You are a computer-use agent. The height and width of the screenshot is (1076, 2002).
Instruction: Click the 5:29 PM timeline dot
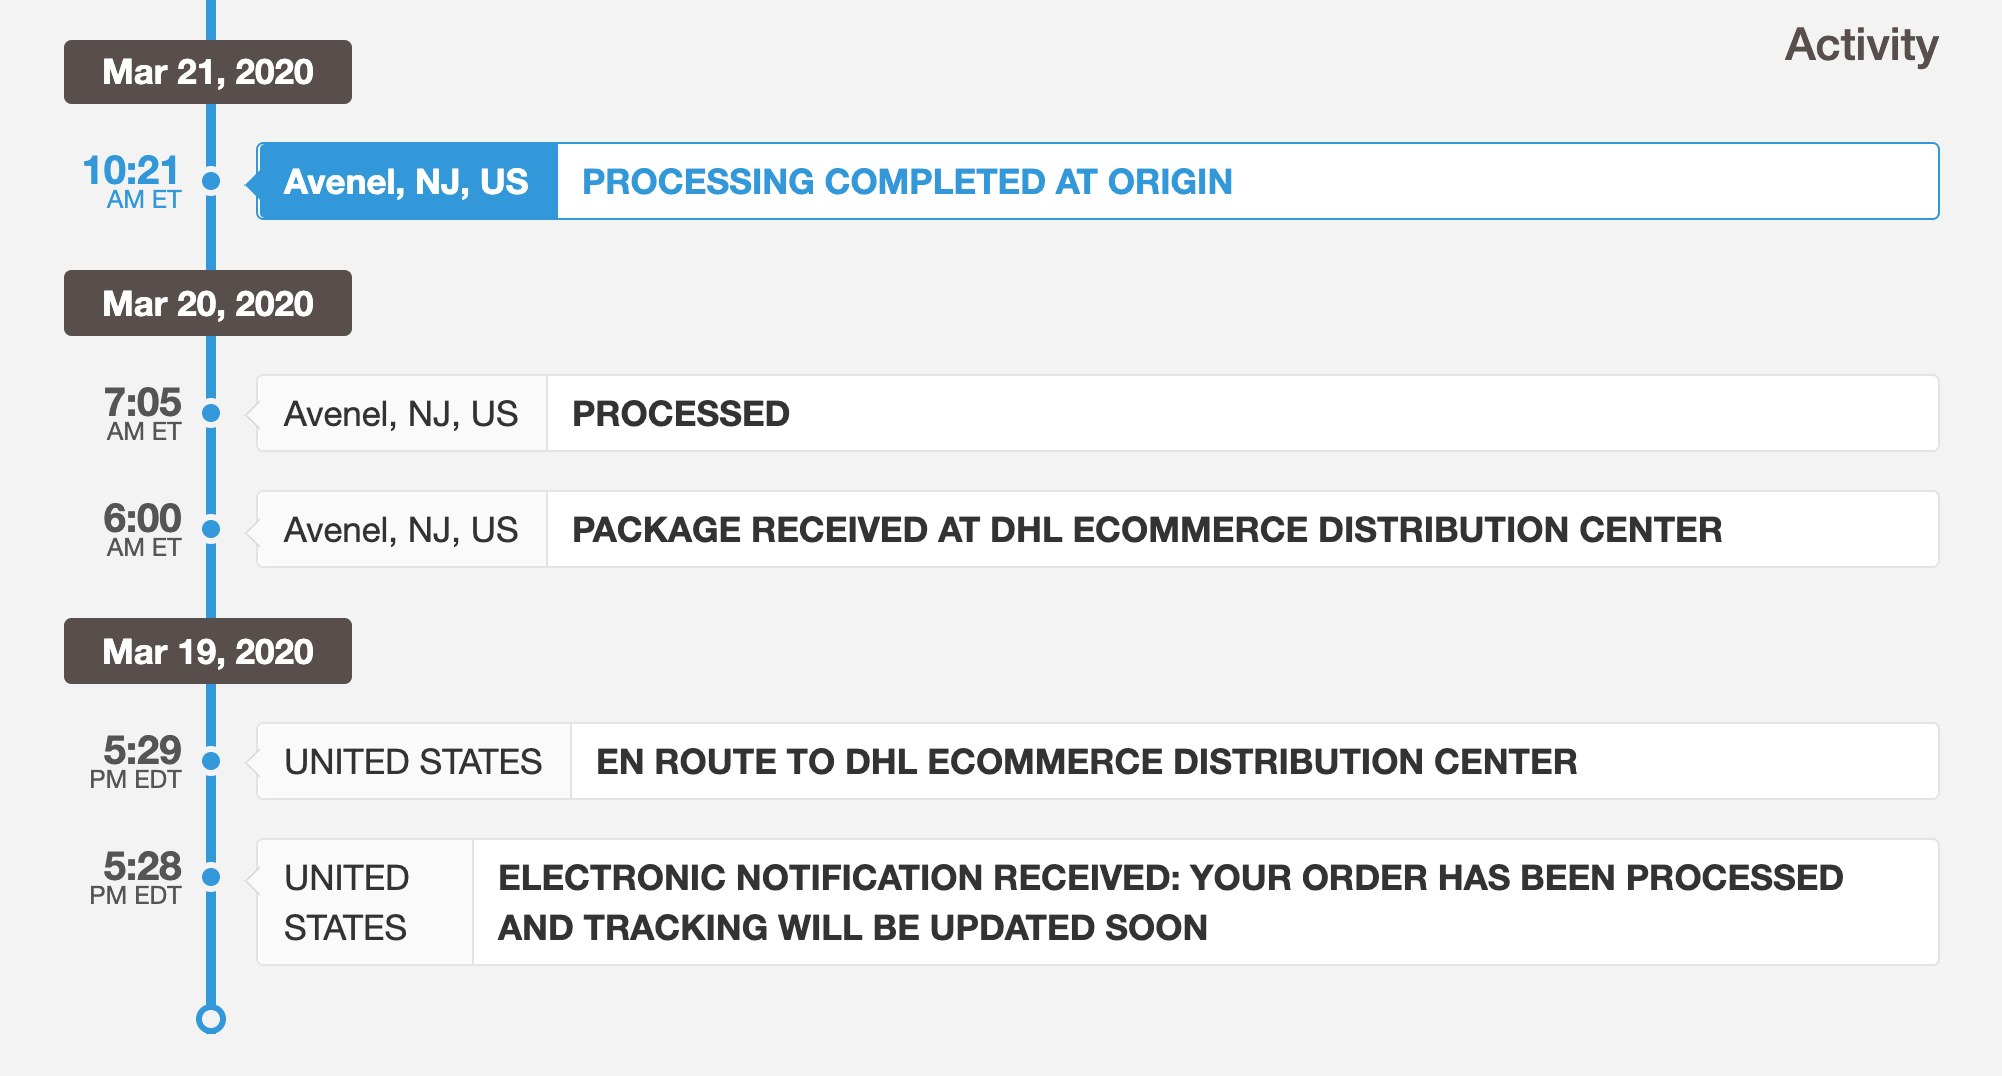pos(211,761)
